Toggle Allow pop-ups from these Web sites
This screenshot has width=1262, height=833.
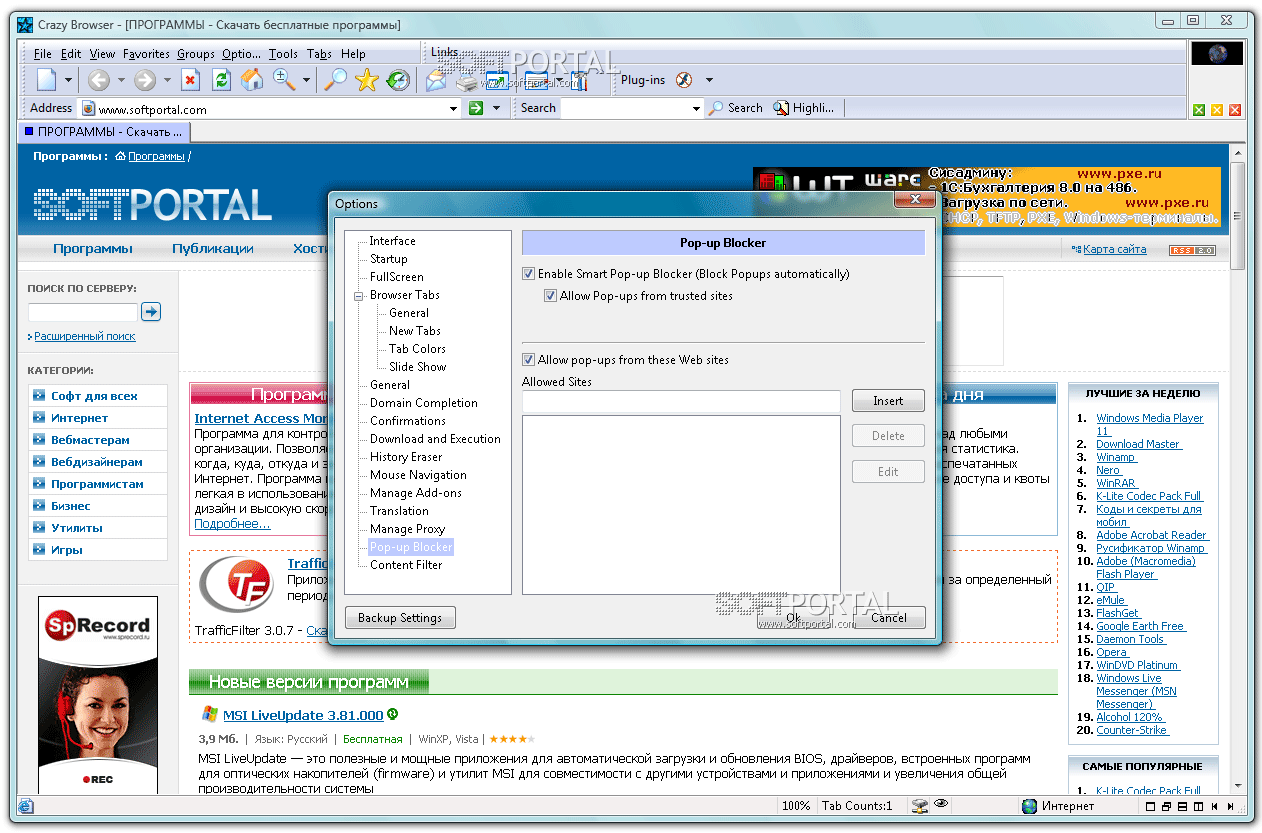click(529, 360)
